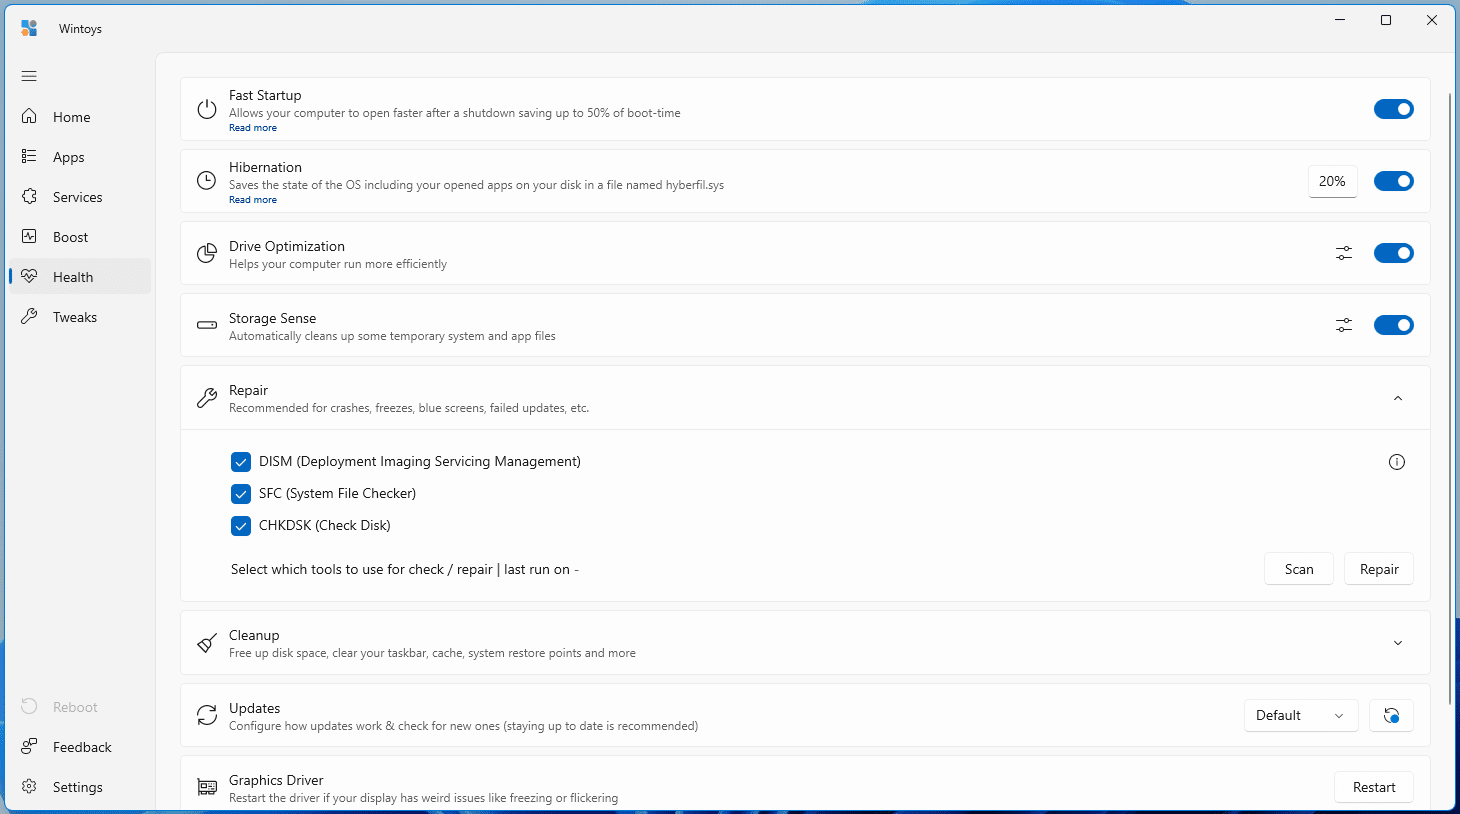The height and width of the screenshot is (814, 1460).
Task: Open the Updates Default dropdown
Action: [1301, 715]
